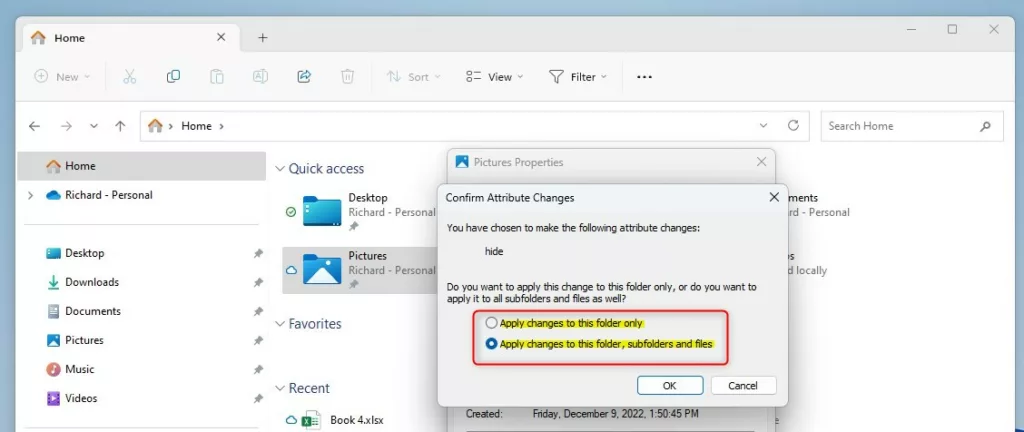Open the New dropdown menu
The height and width of the screenshot is (432, 1024).
[62, 77]
